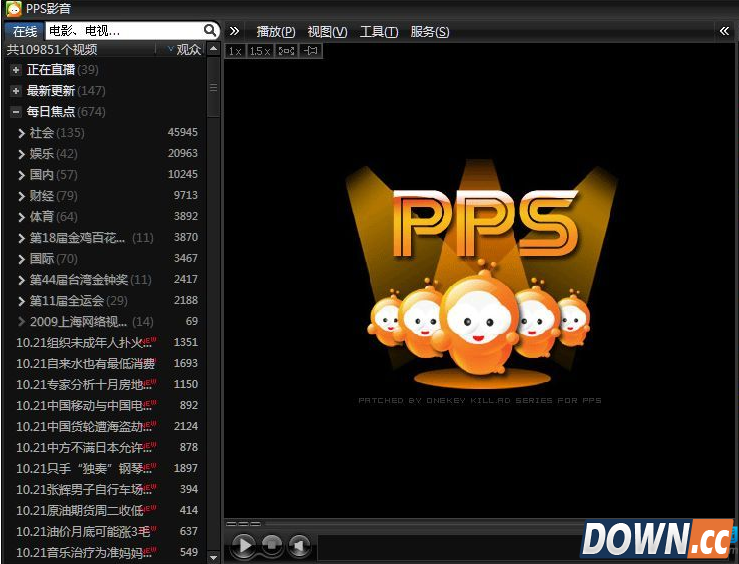Image resolution: width=739 pixels, height=564 pixels.
Task: Click double-arrow icon at top right
Action: pyautogui.click(x=724, y=31)
